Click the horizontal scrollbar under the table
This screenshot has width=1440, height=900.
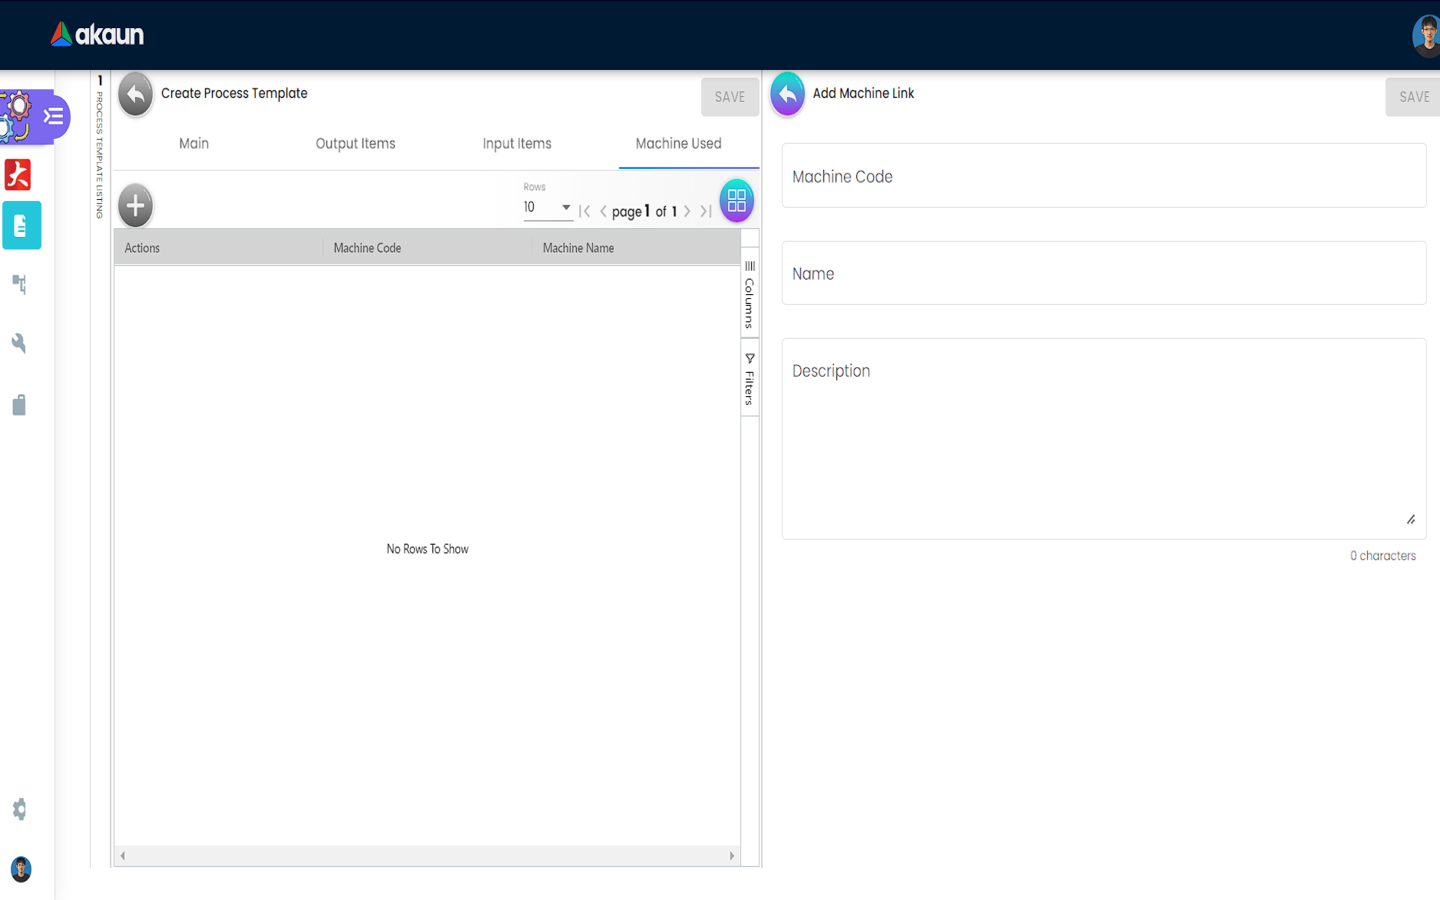pos(427,856)
